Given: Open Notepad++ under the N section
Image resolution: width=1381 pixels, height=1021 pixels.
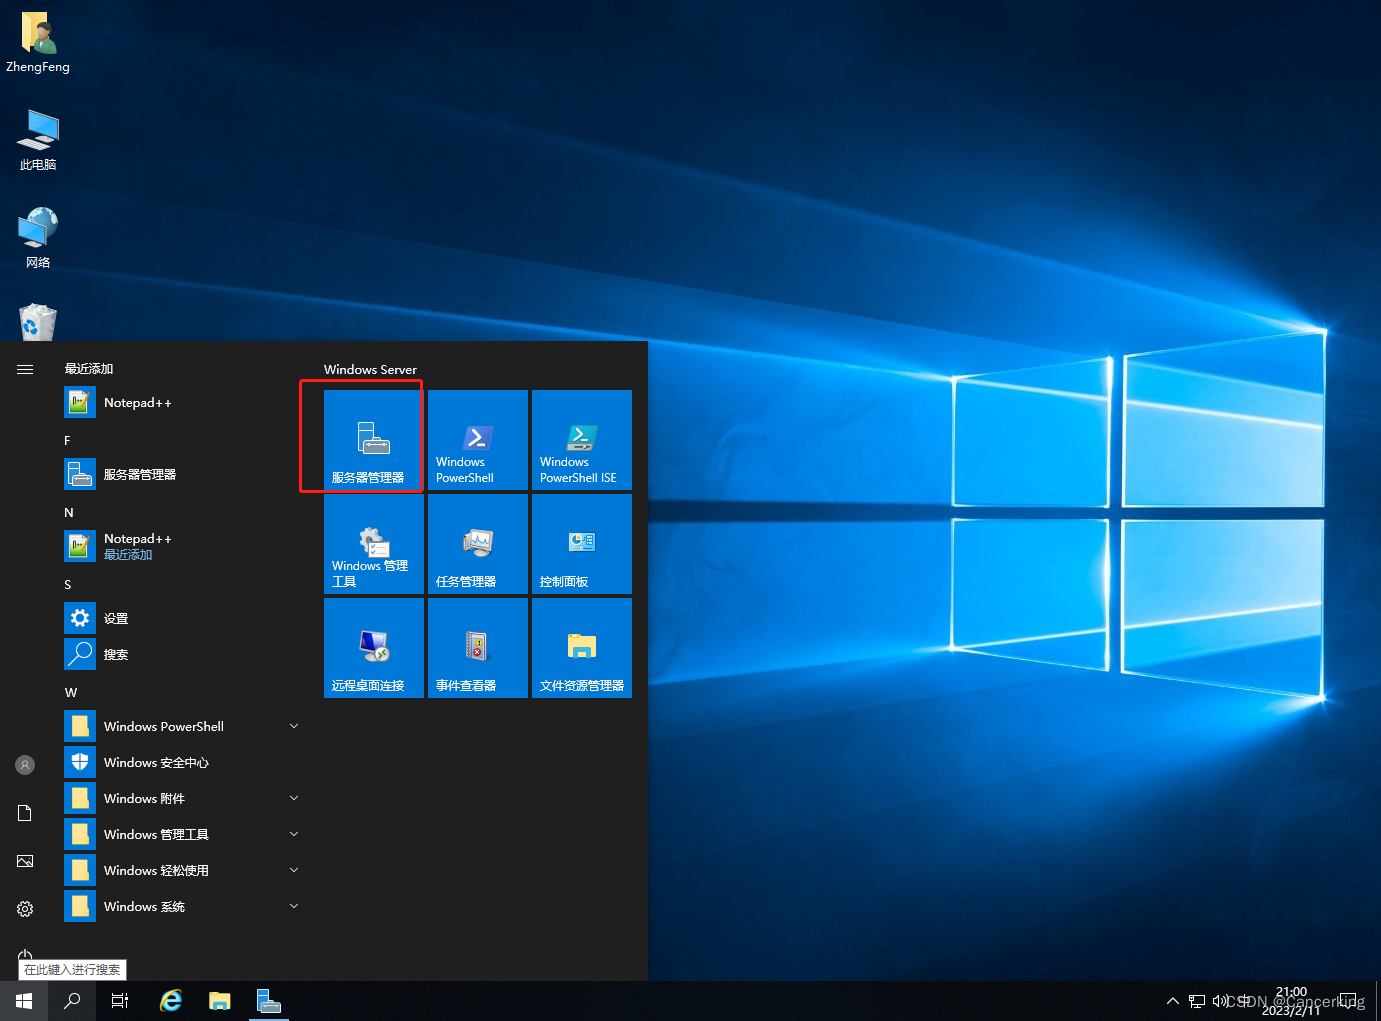Looking at the screenshot, I should (182, 546).
